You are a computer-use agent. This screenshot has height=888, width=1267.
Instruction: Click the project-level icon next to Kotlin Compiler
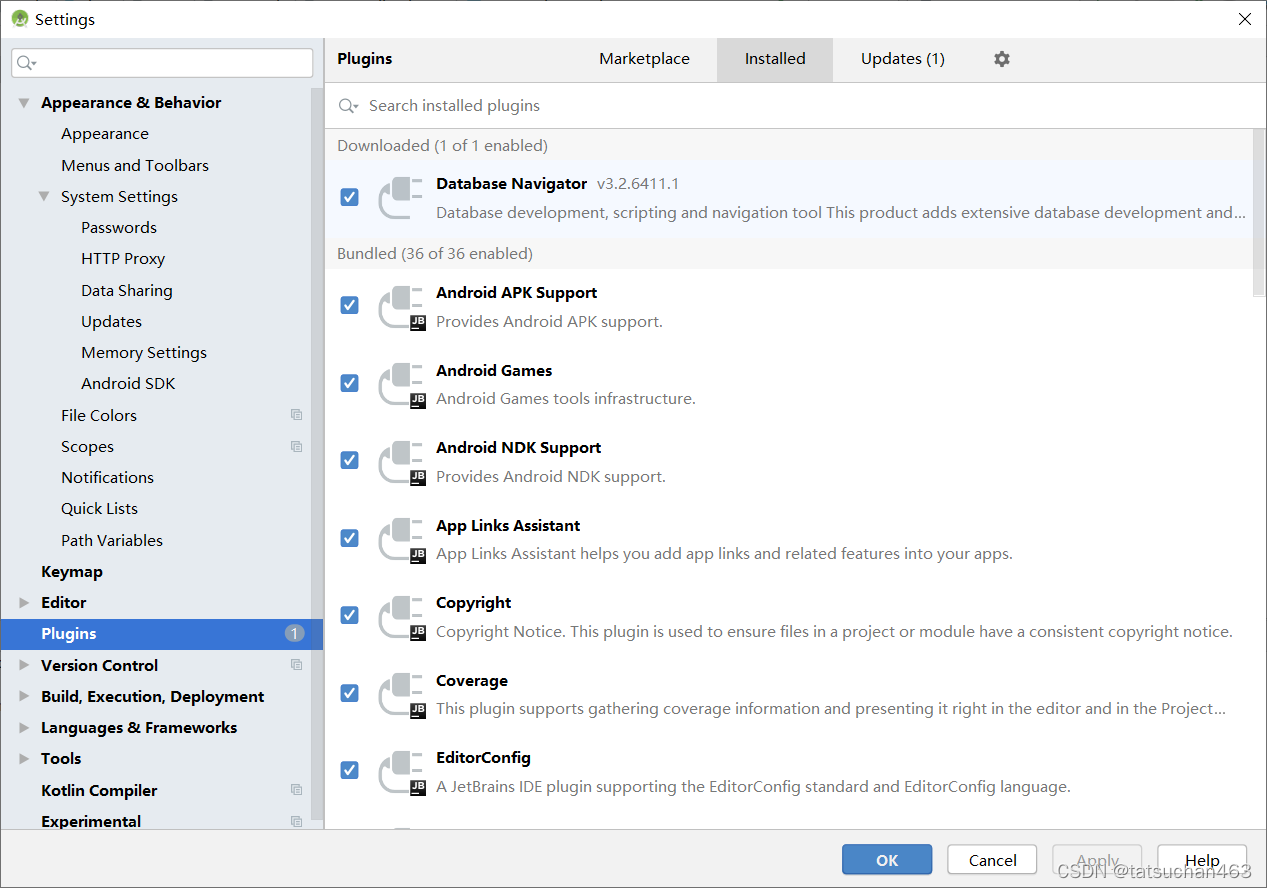click(296, 790)
